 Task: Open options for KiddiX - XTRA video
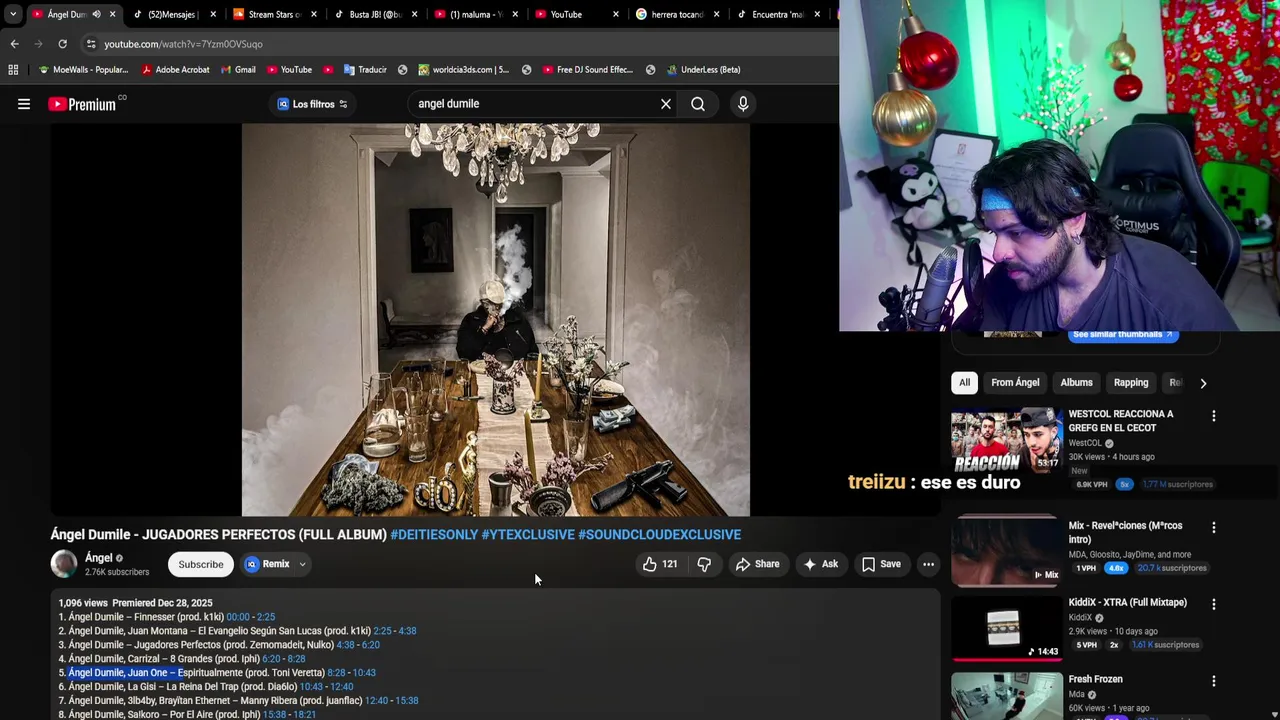[1214, 604]
